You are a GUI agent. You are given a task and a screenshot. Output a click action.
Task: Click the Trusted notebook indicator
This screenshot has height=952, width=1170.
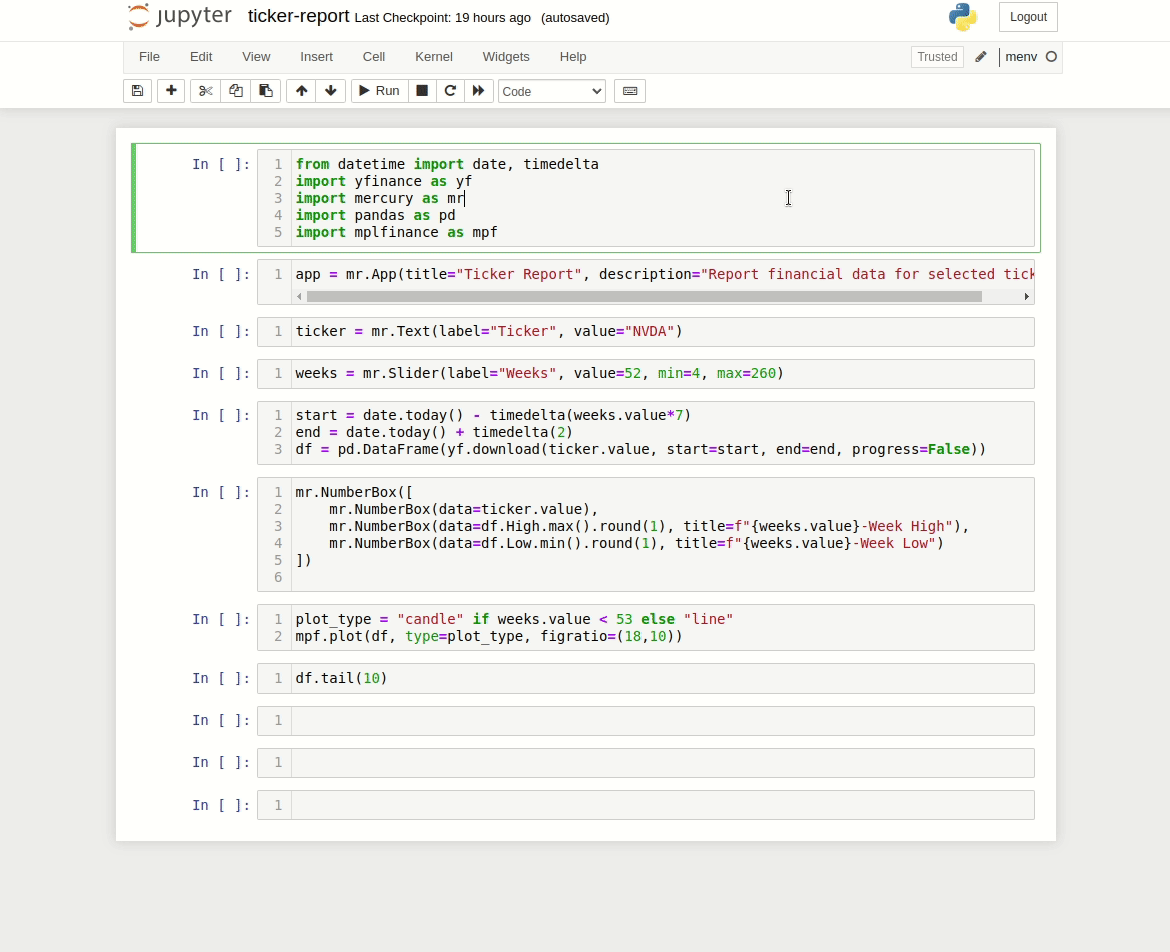[x=937, y=57]
